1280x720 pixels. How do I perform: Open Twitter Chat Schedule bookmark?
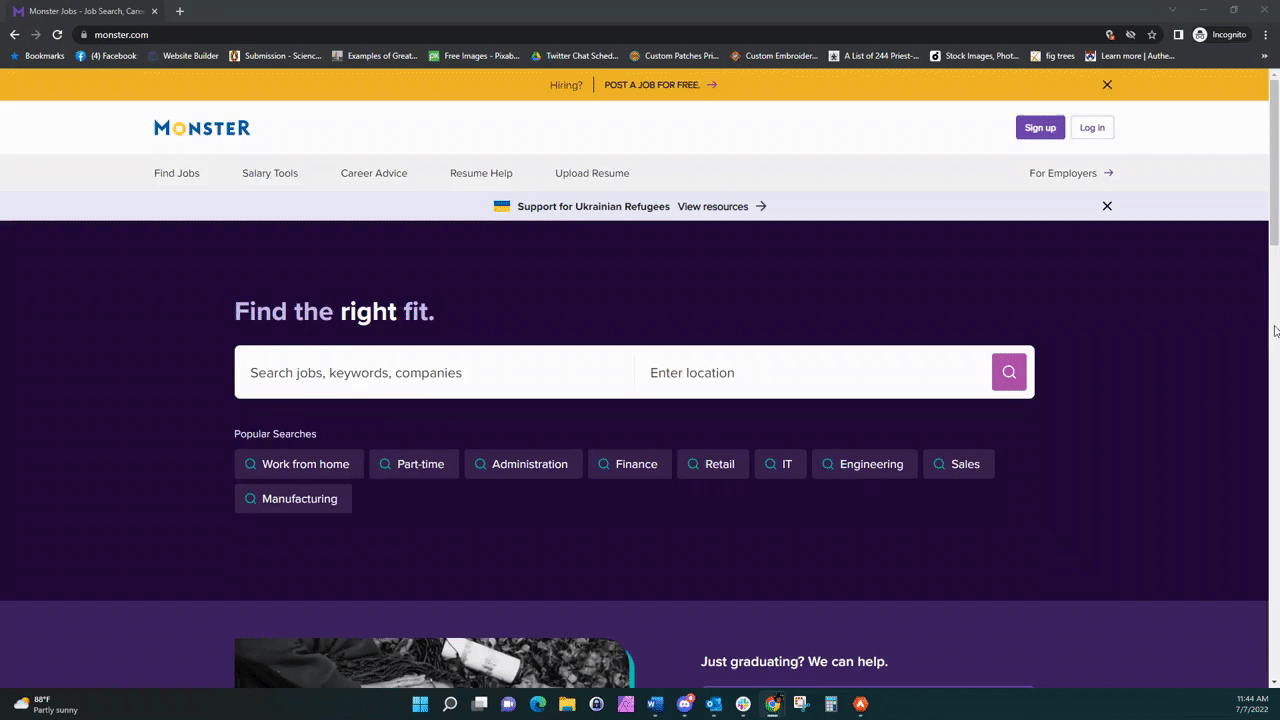575,56
